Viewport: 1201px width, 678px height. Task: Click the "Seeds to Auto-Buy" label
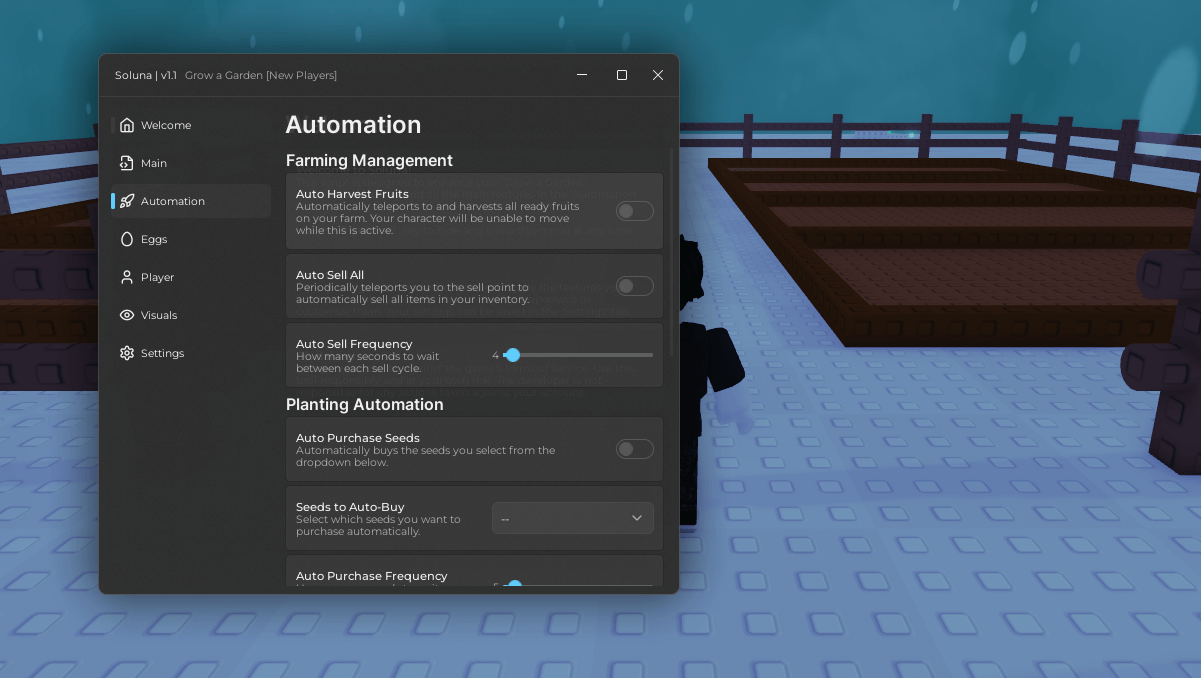(350, 507)
